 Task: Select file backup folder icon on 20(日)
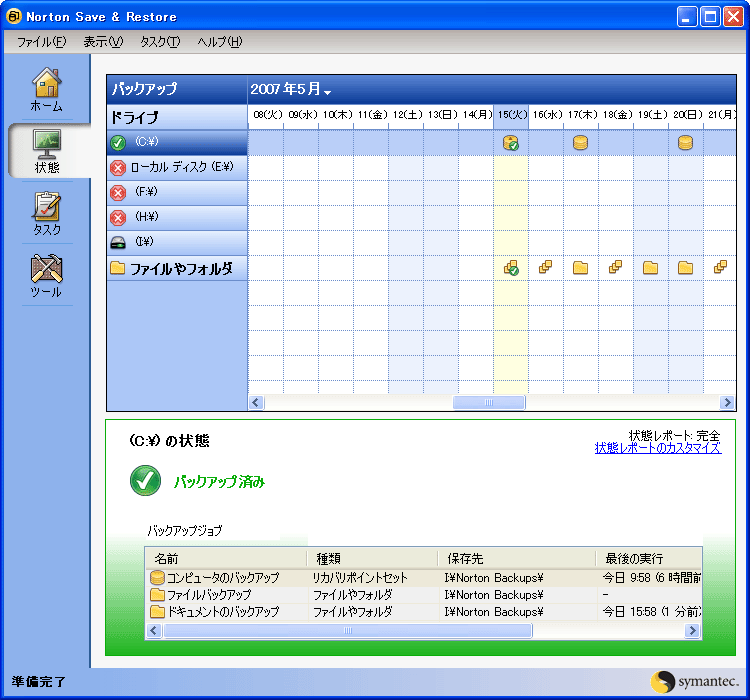685,267
